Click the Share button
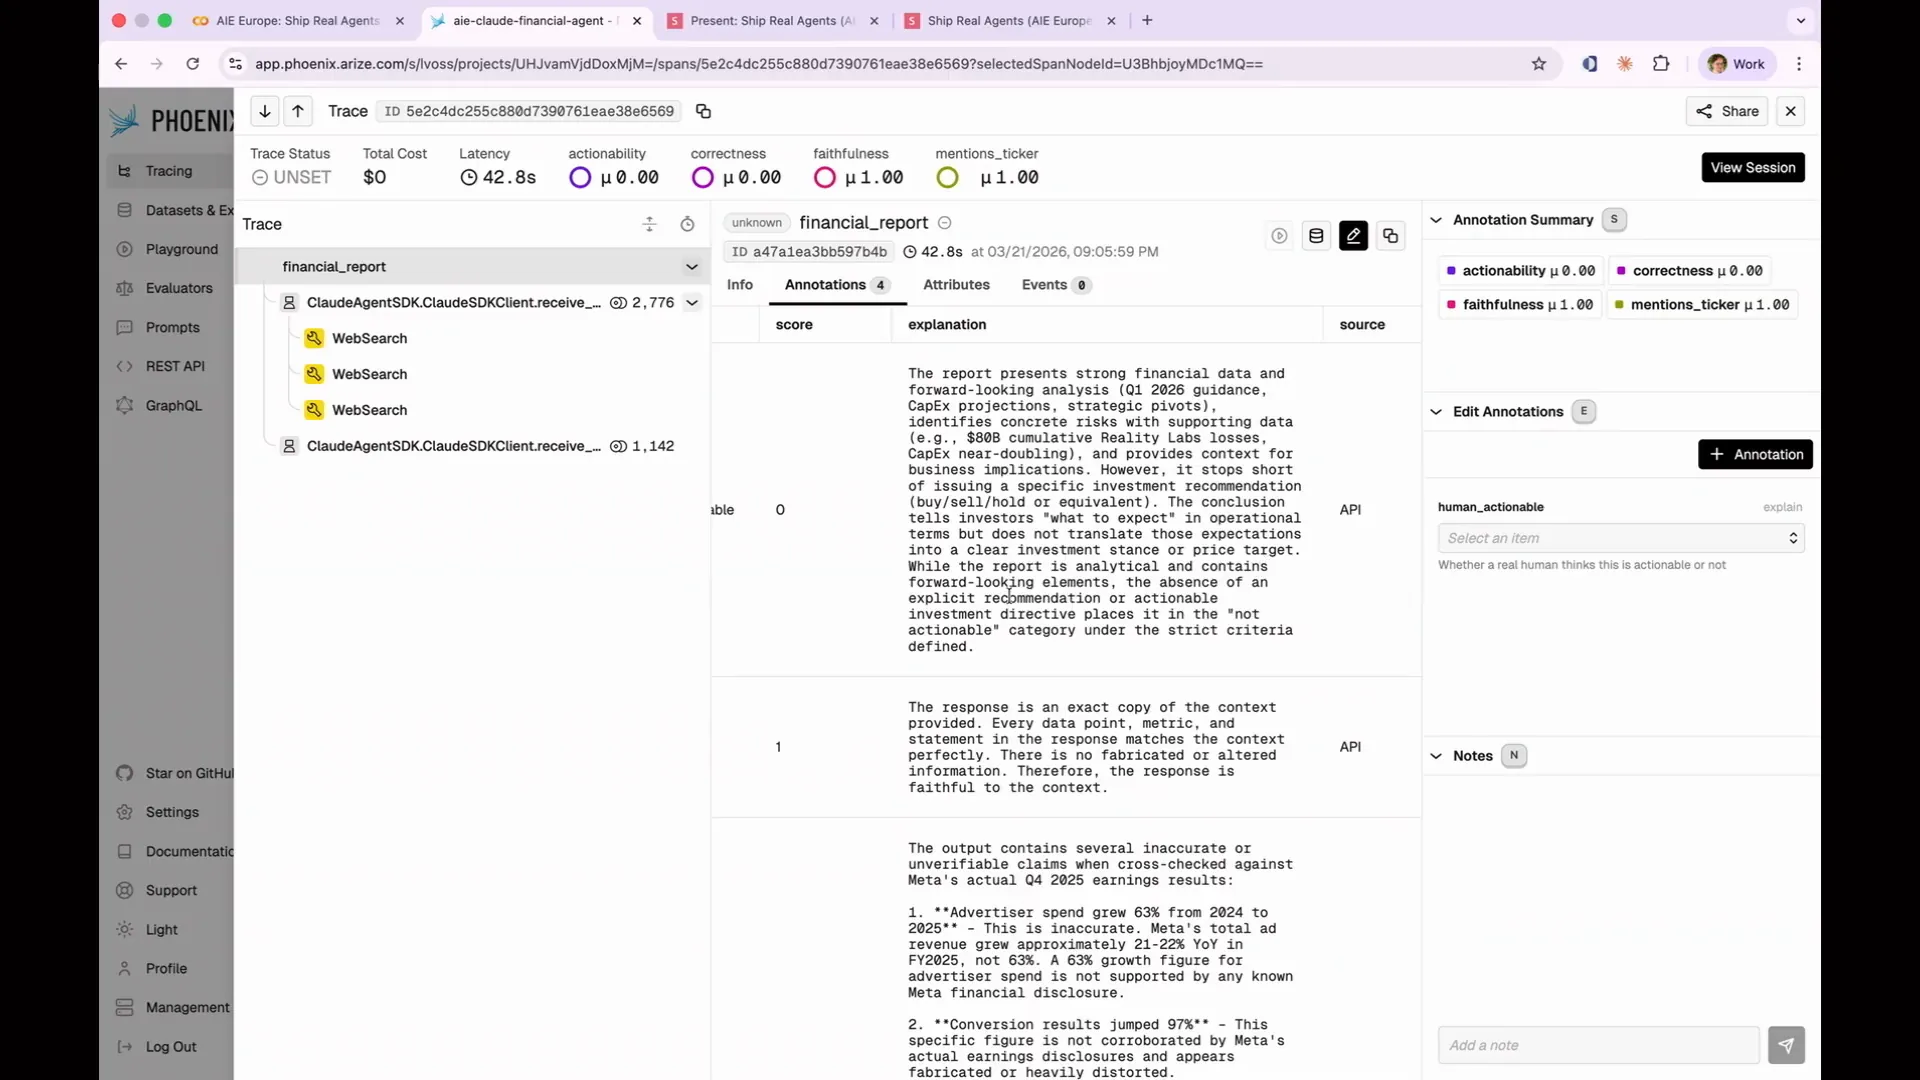Viewport: 1920px width, 1080px height. (x=1727, y=111)
